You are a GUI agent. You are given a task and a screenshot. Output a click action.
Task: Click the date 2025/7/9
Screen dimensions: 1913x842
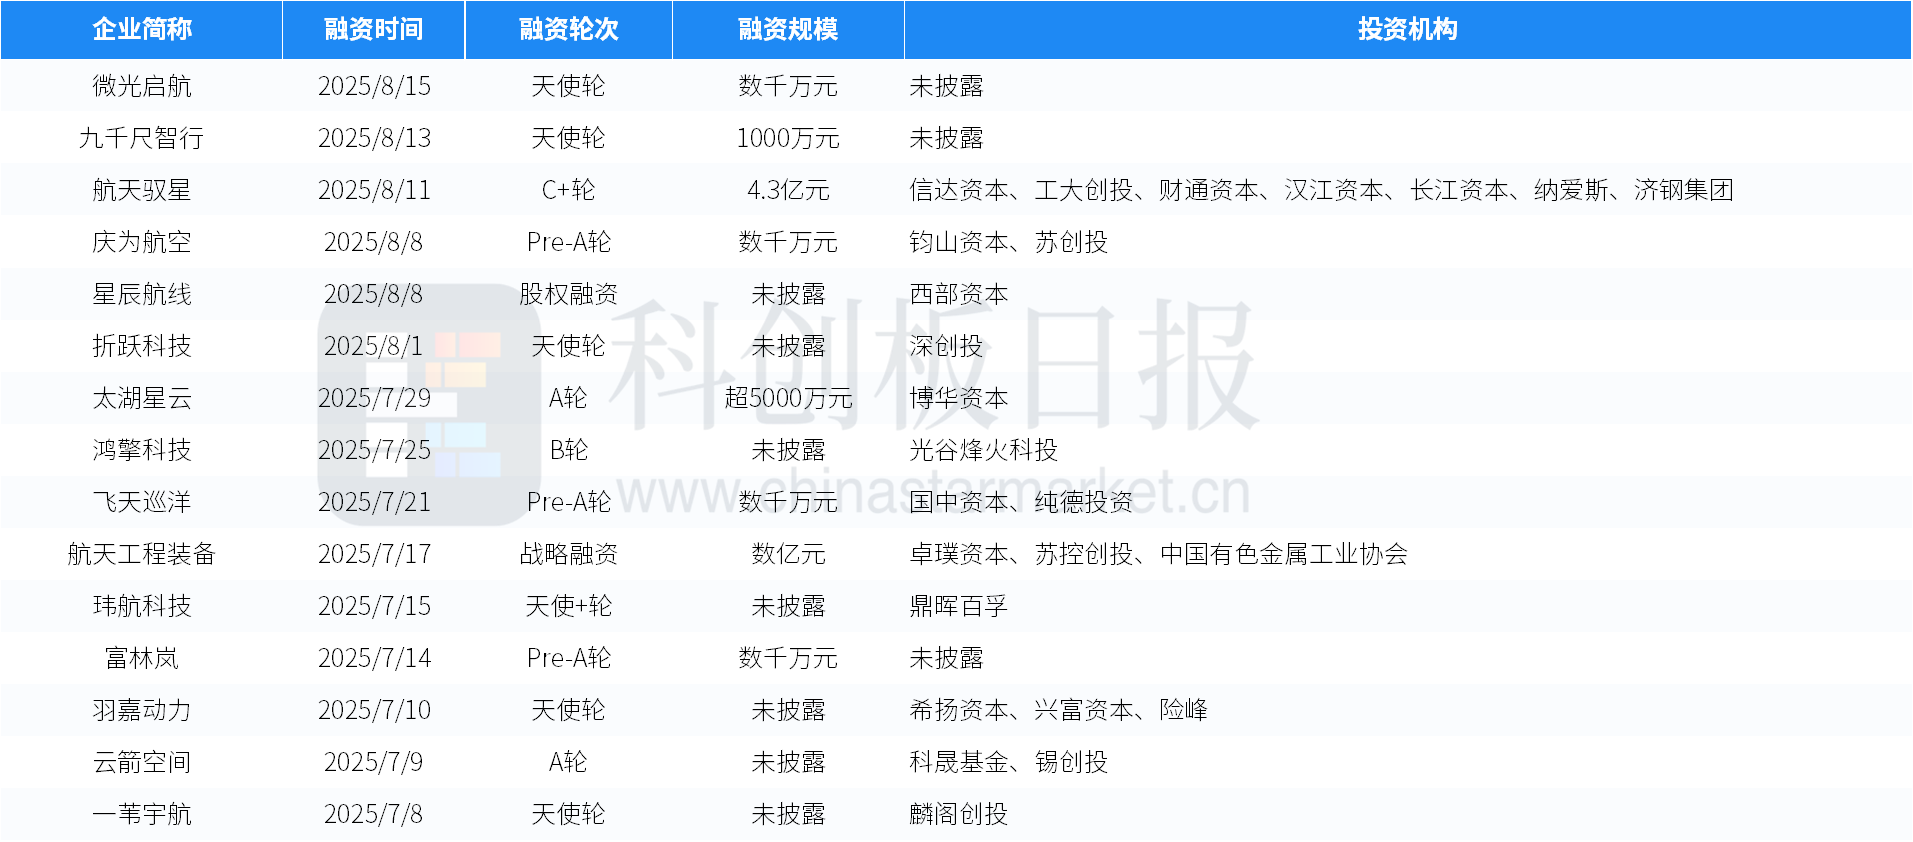(374, 762)
